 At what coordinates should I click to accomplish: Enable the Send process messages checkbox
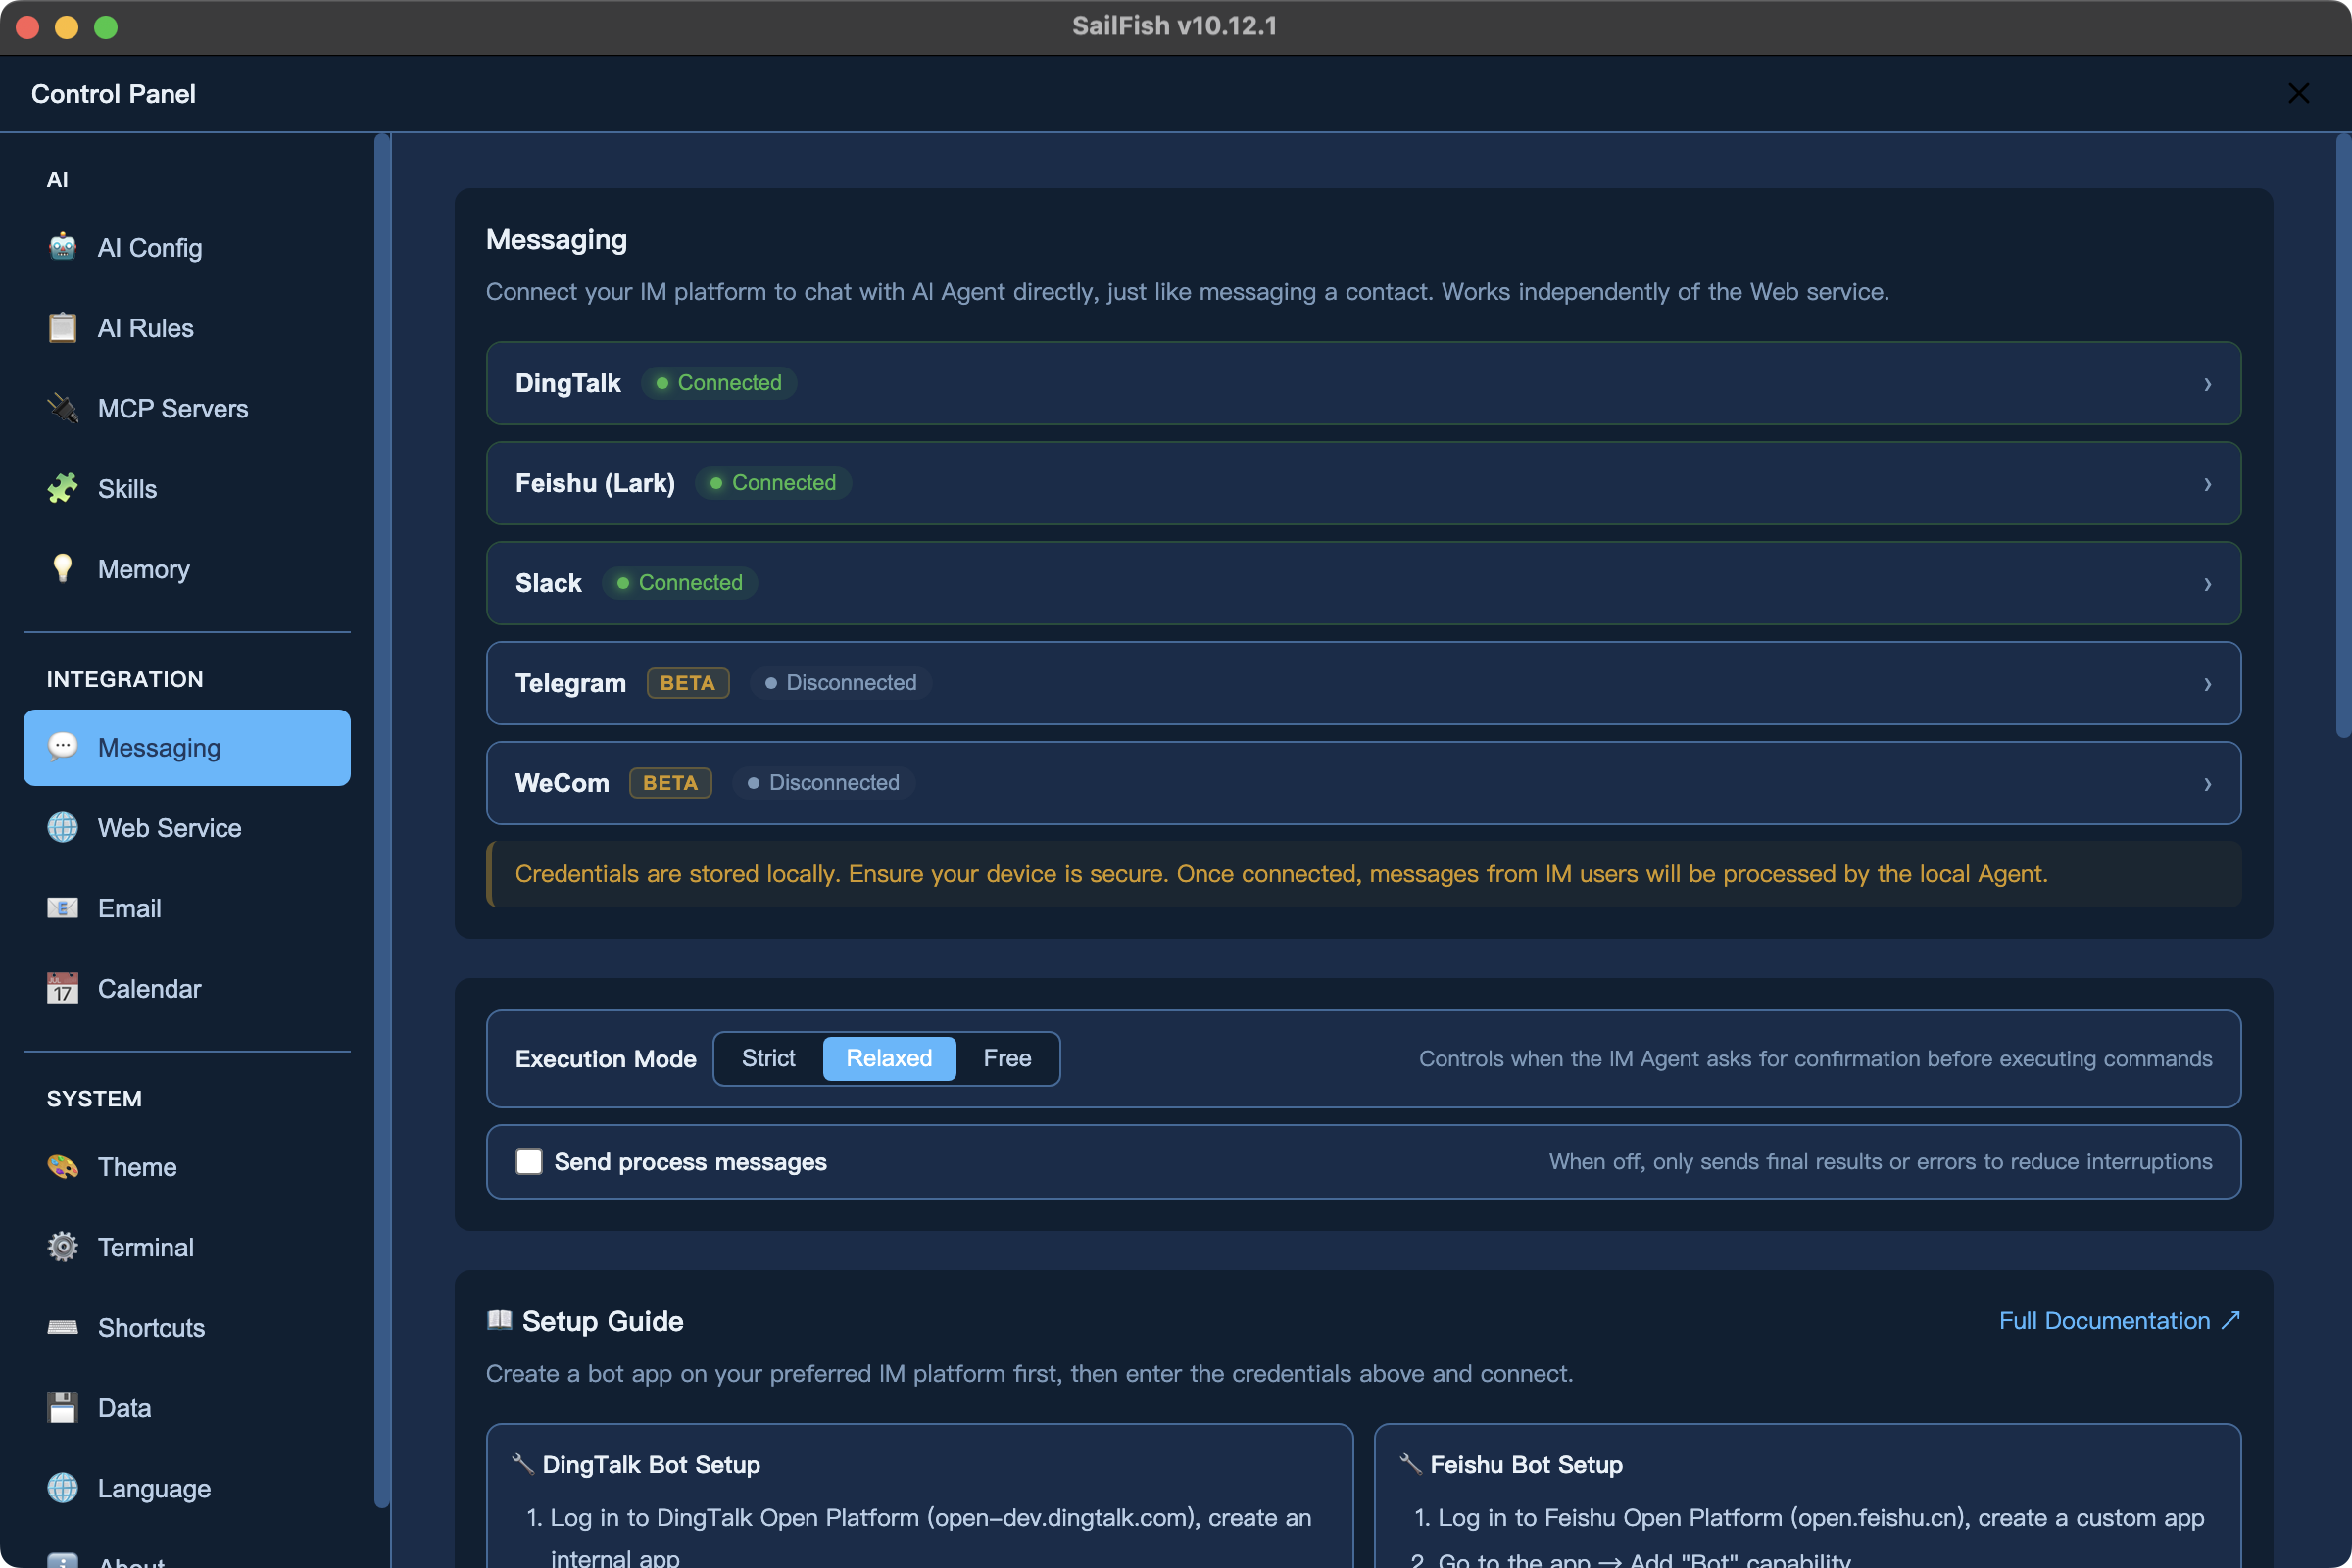coord(529,1161)
